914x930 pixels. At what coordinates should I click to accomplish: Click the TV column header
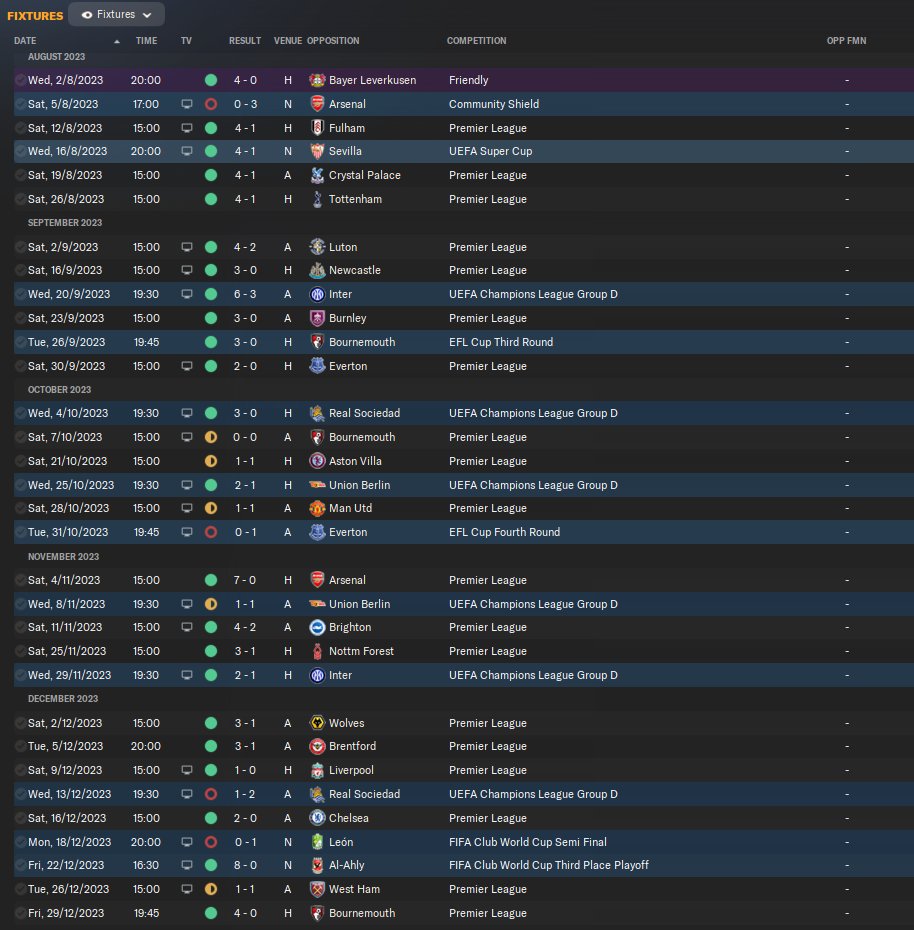186,40
